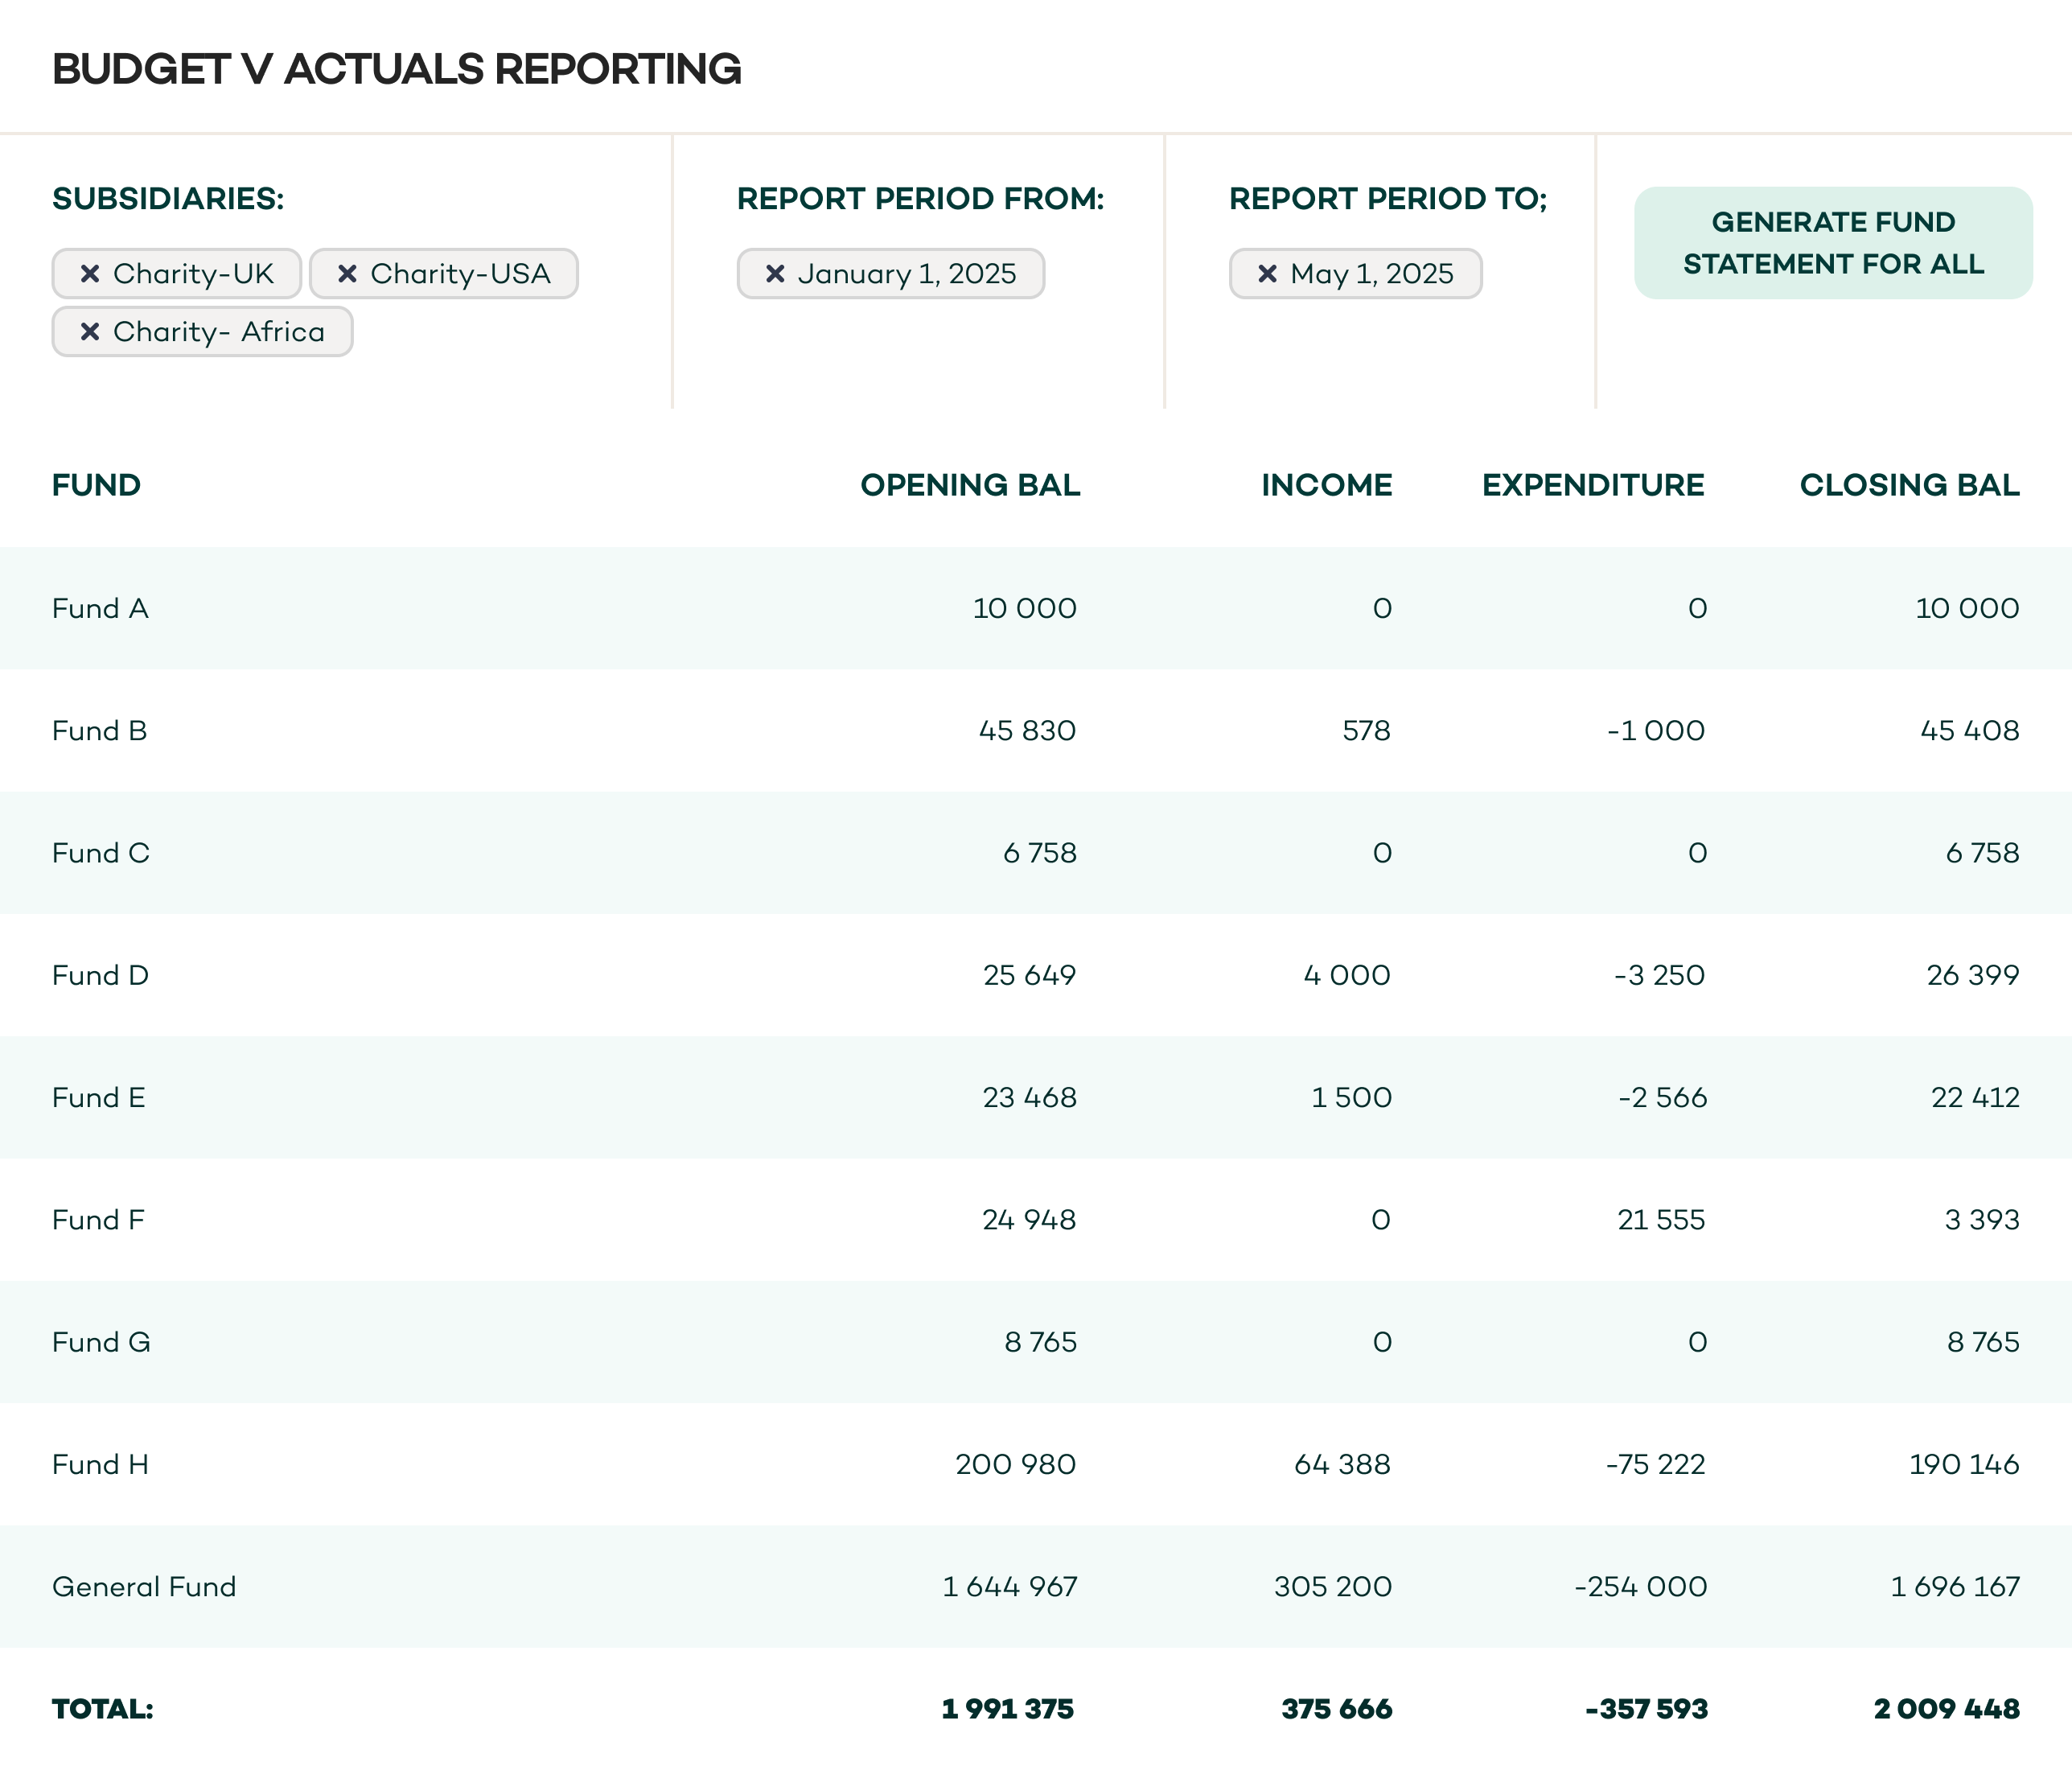Screen dimensions: 2072x1770
Task: Sort by the Fund column header
Action: click(x=96, y=485)
